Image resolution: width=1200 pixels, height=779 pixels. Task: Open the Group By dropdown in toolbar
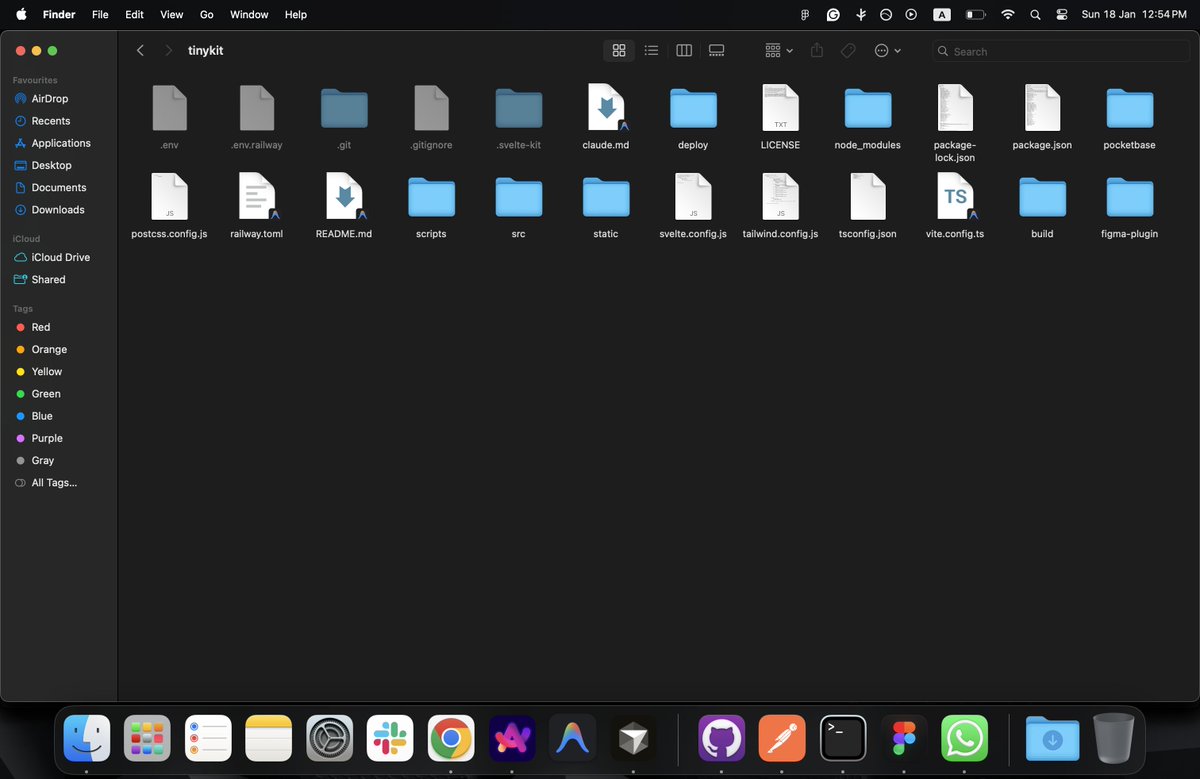pos(778,50)
